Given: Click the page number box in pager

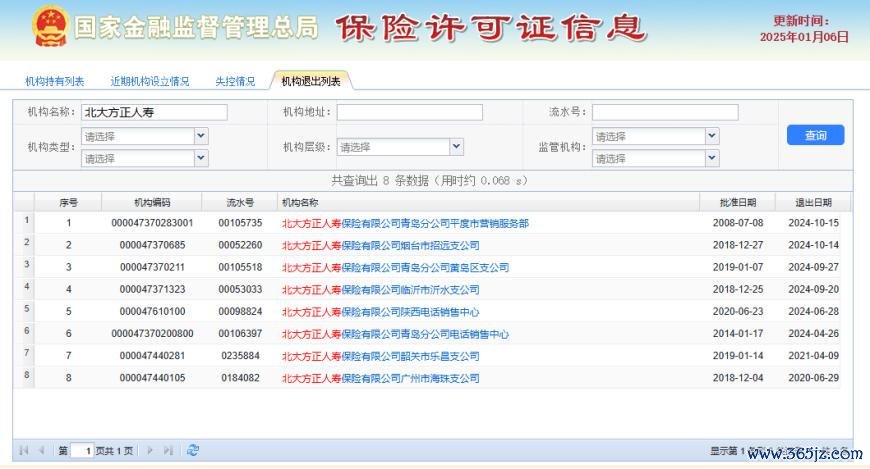Looking at the screenshot, I should click(82, 451).
